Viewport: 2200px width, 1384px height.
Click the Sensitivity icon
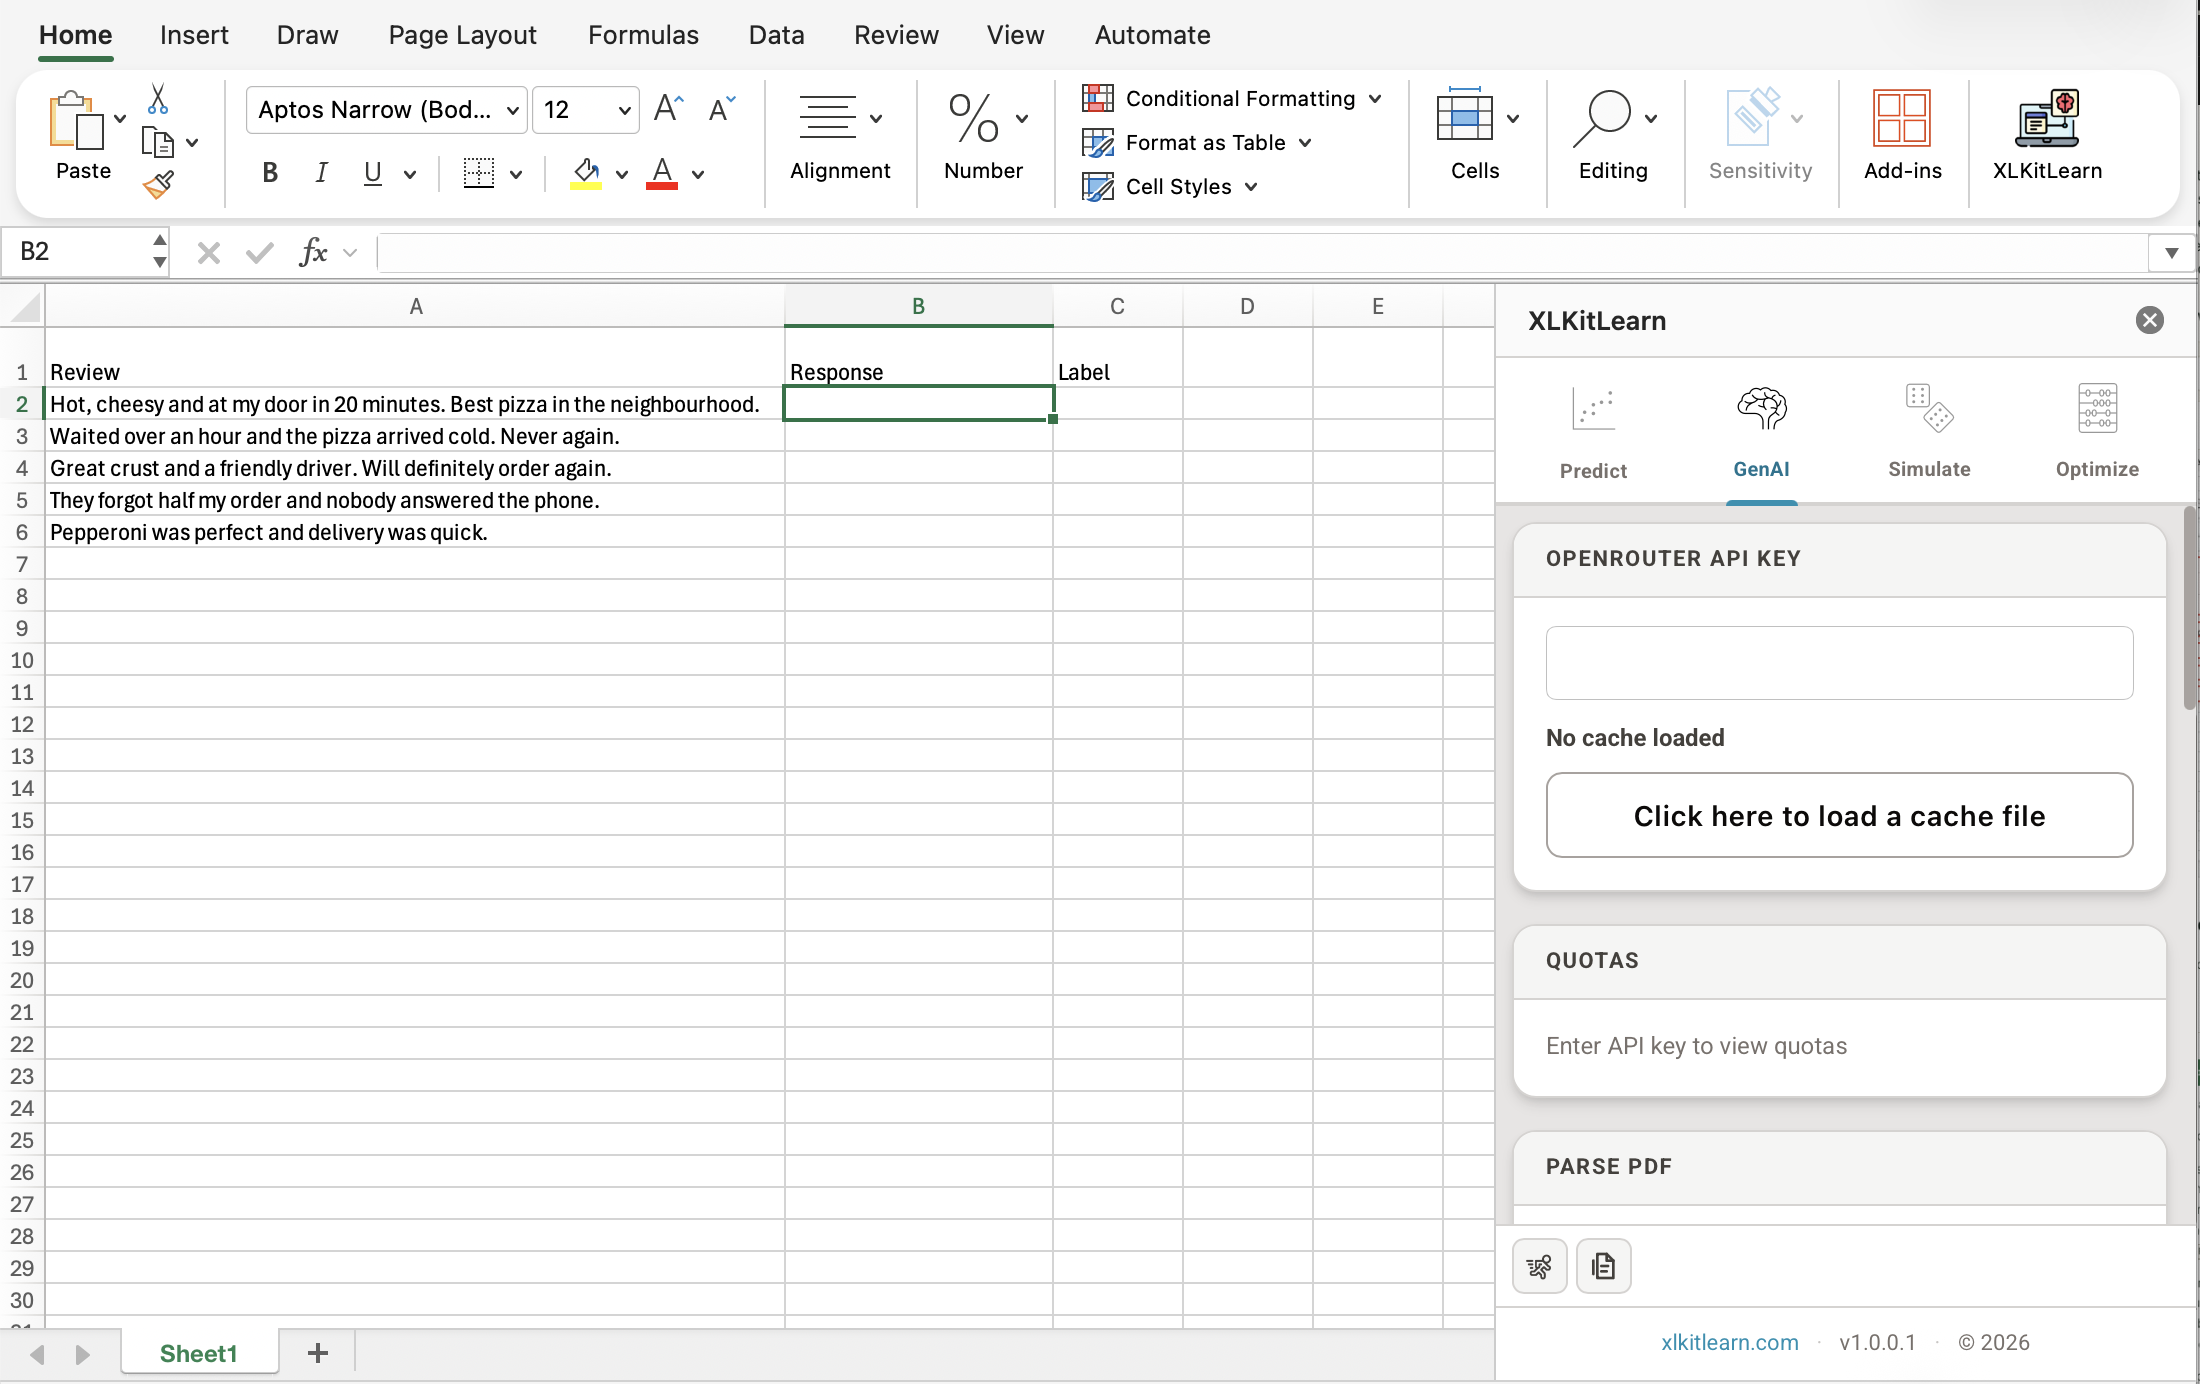tap(1752, 118)
